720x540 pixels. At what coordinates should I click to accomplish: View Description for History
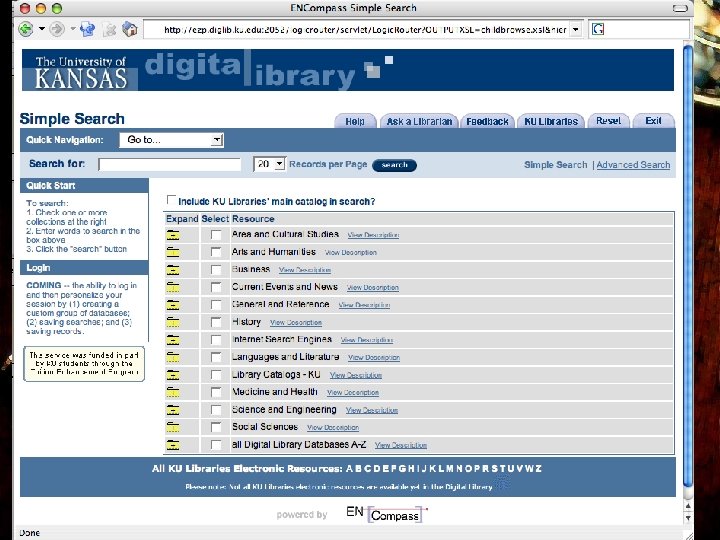pyautogui.click(x=296, y=323)
